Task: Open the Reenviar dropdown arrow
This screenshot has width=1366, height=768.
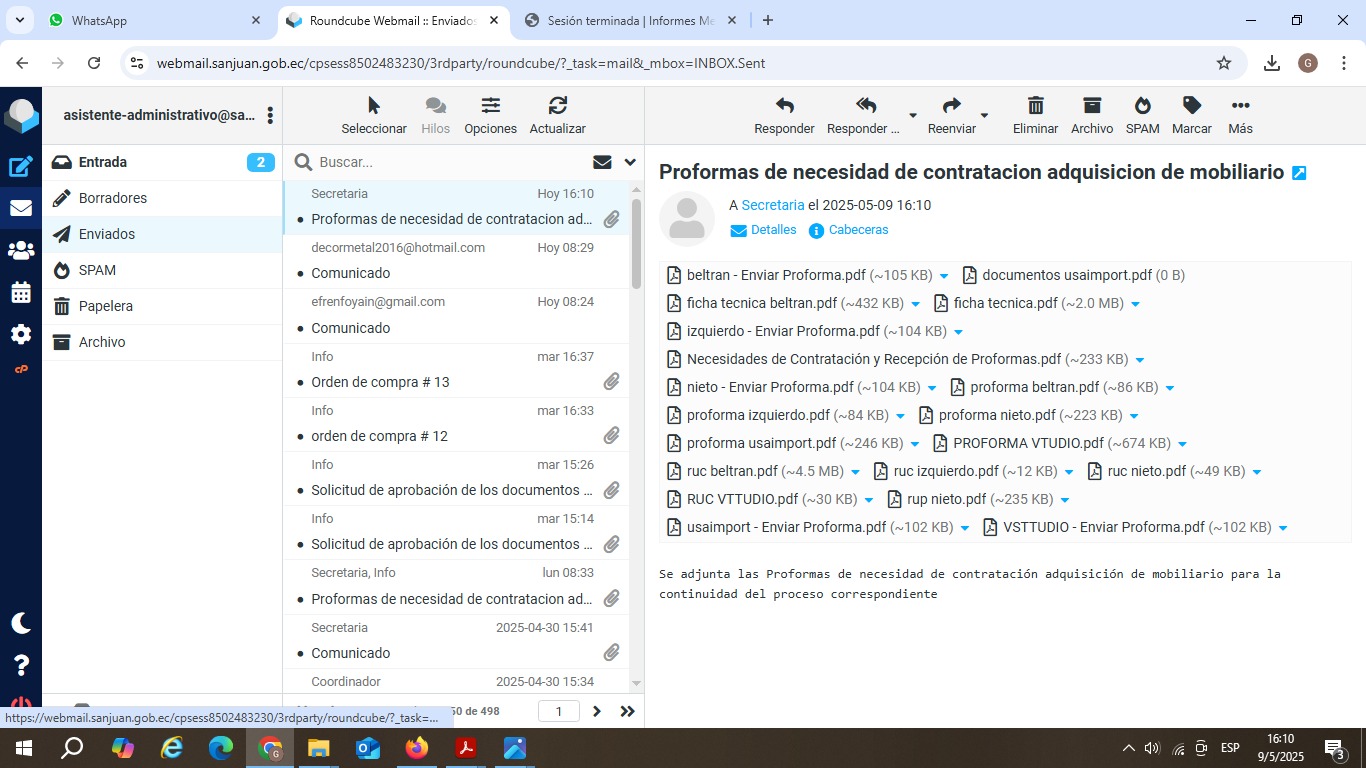Action: pyautogui.click(x=984, y=116)
